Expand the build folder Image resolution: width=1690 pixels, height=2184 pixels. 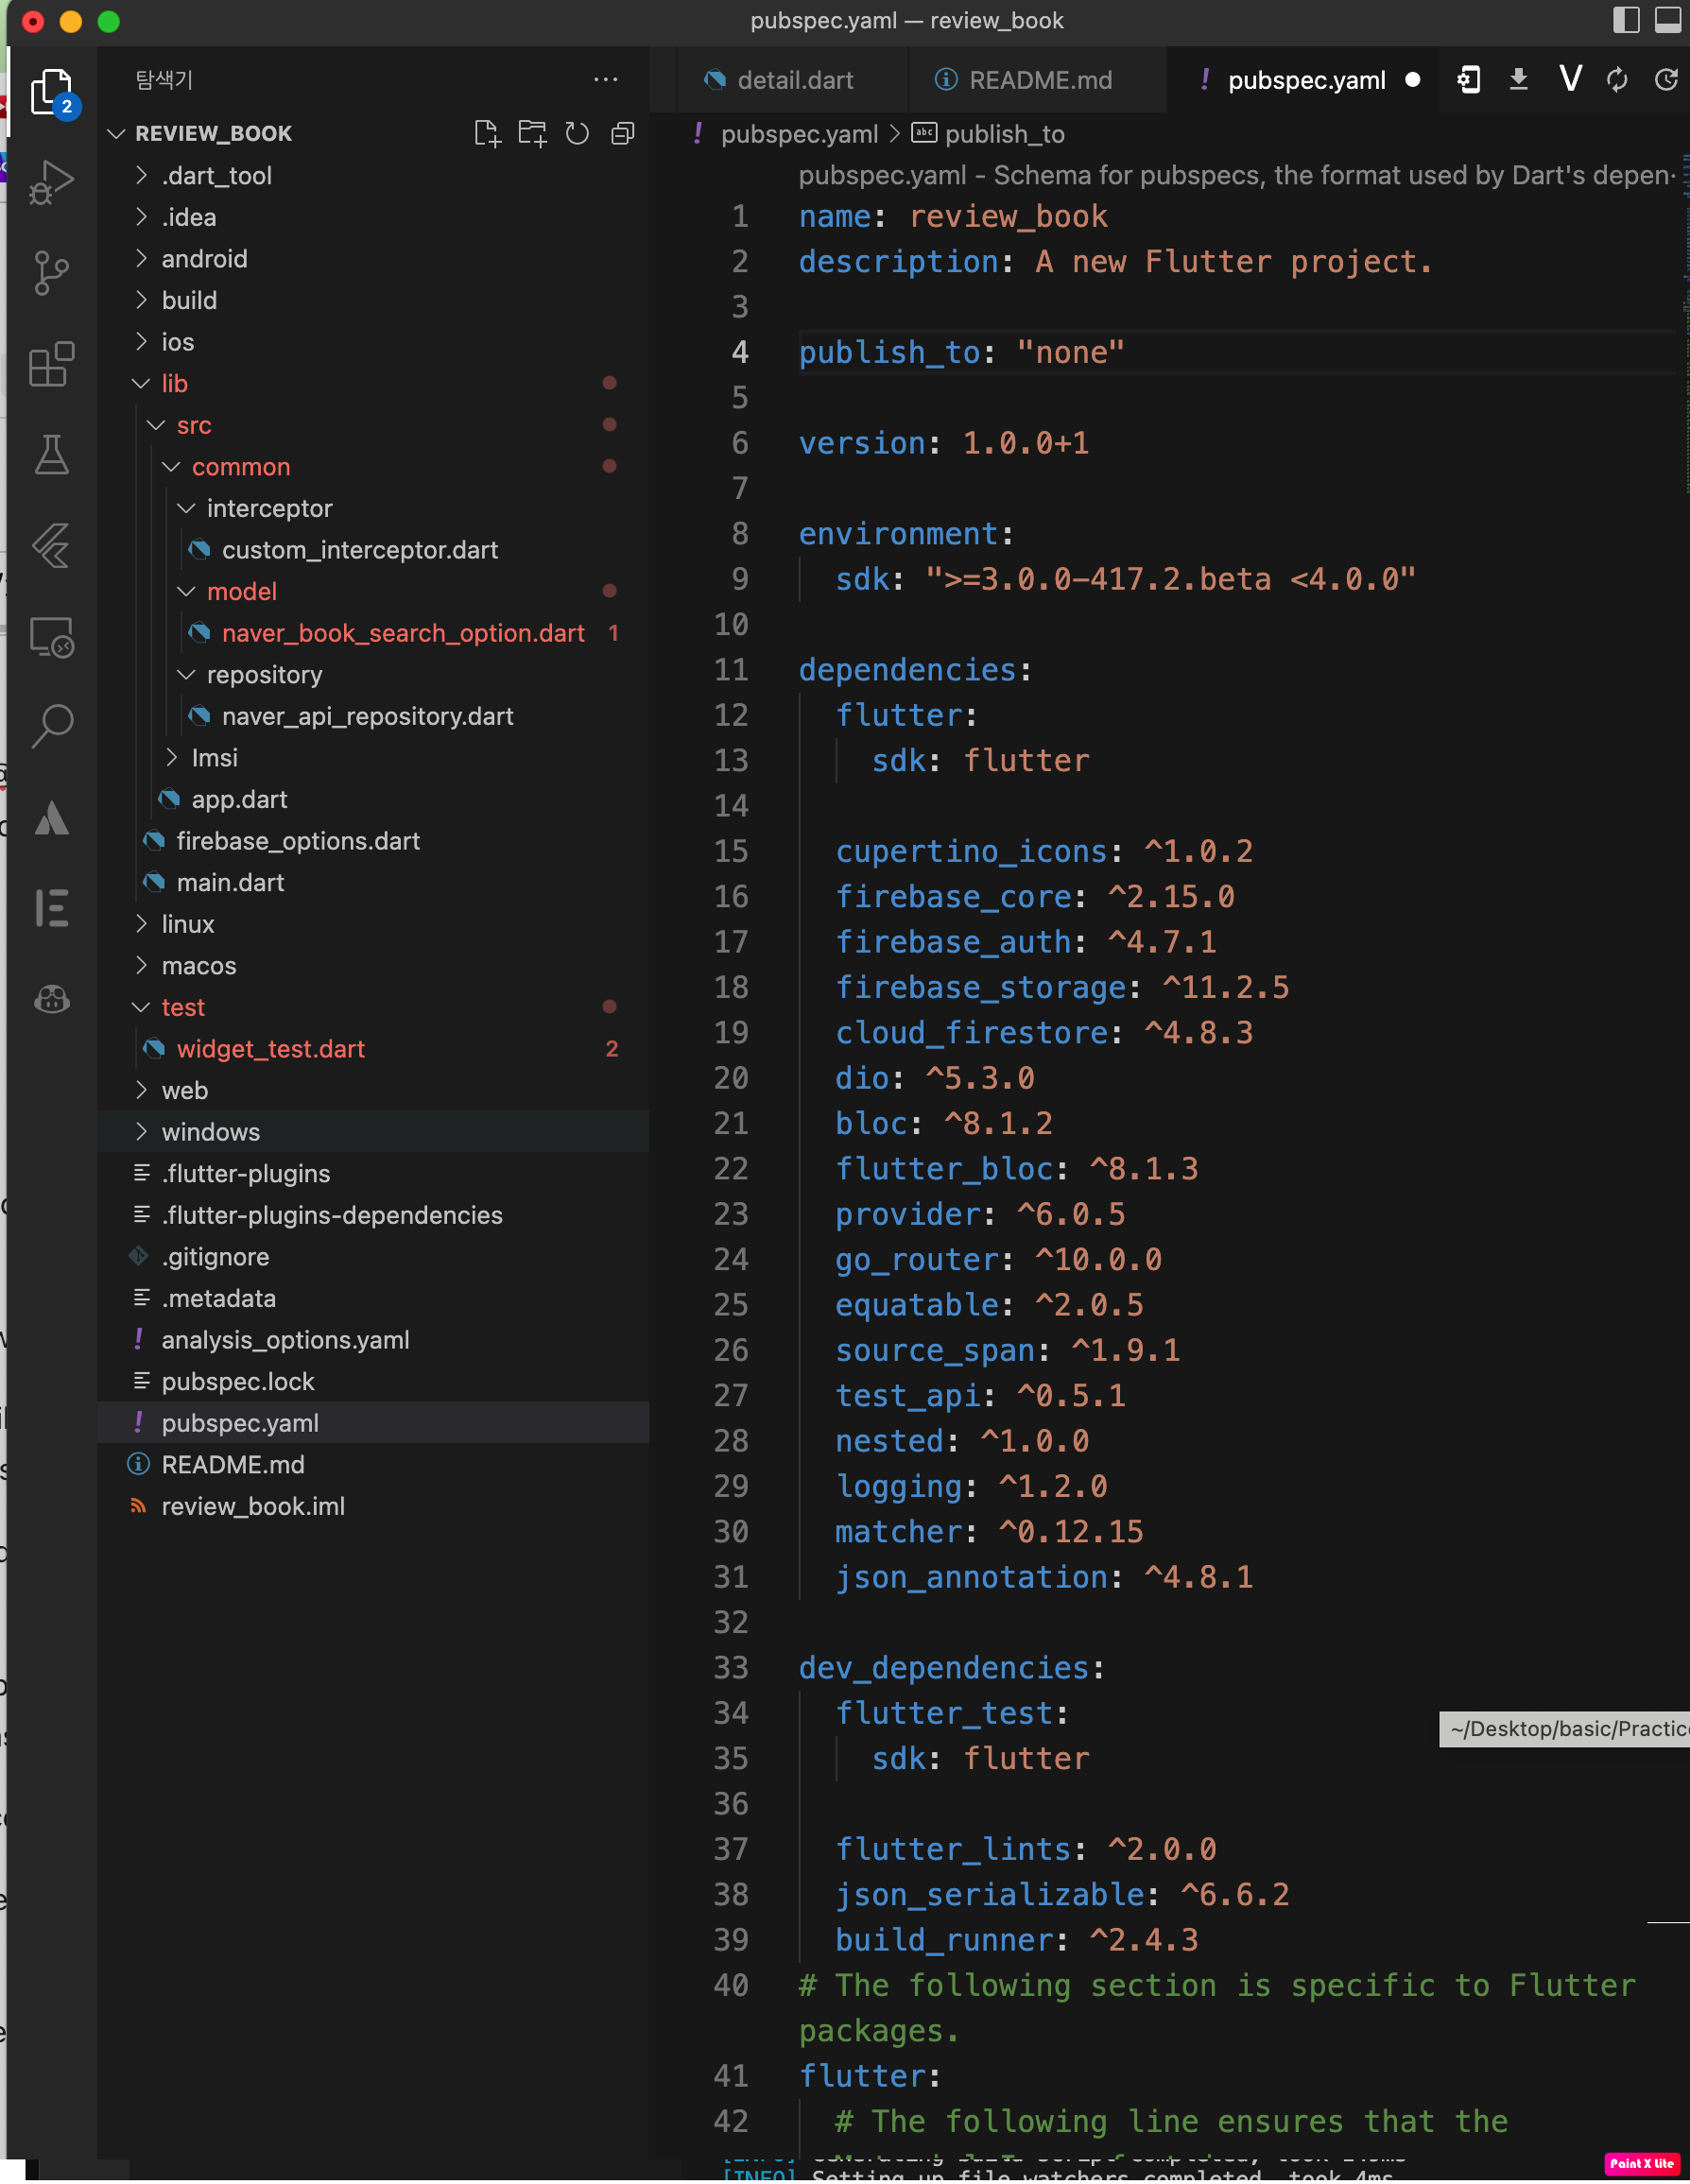(x=373, y=300)
